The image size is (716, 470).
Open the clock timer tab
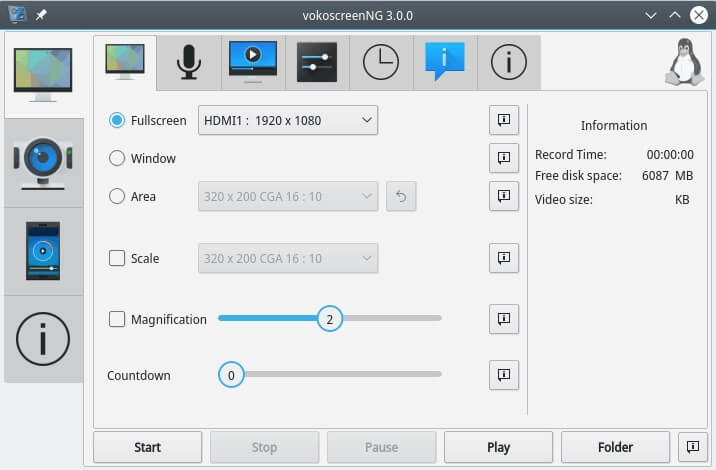coord(381,63)
